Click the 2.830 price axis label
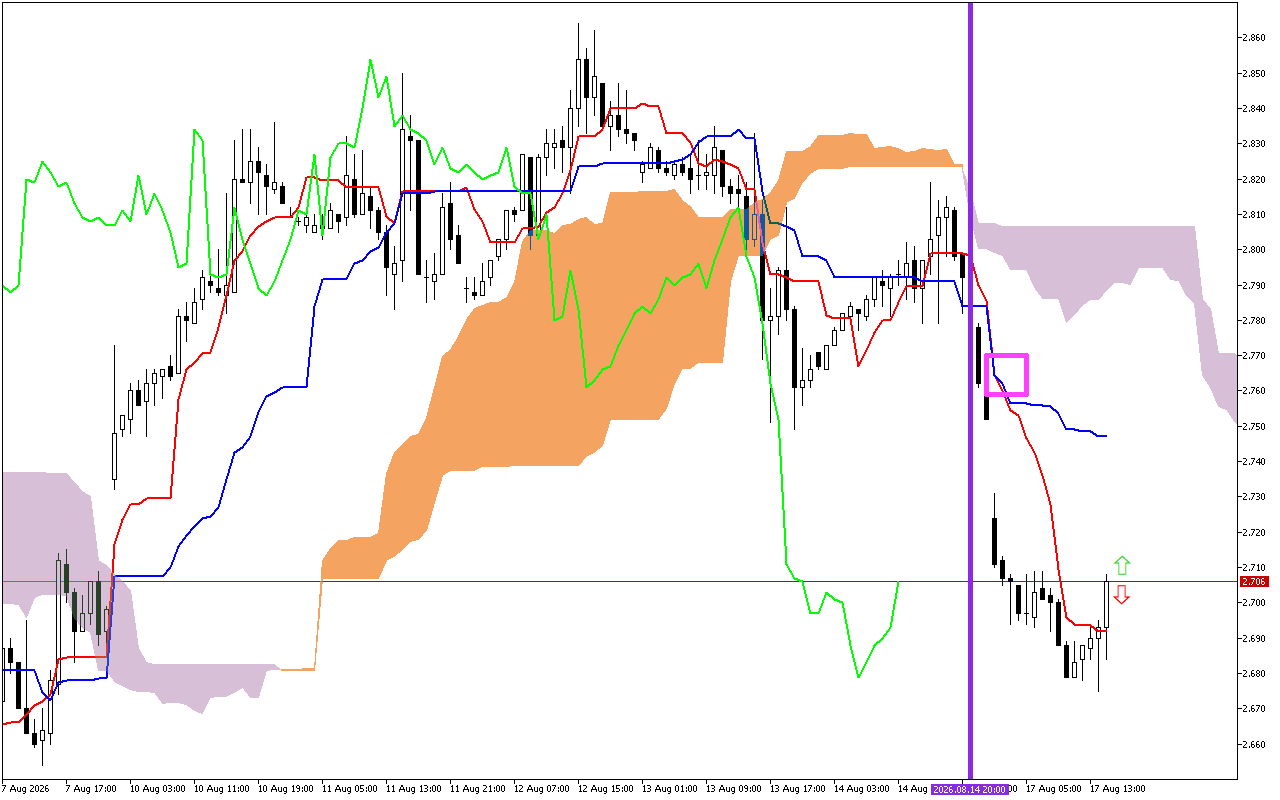This screenshot has height=800, width=1280. 1253,144
